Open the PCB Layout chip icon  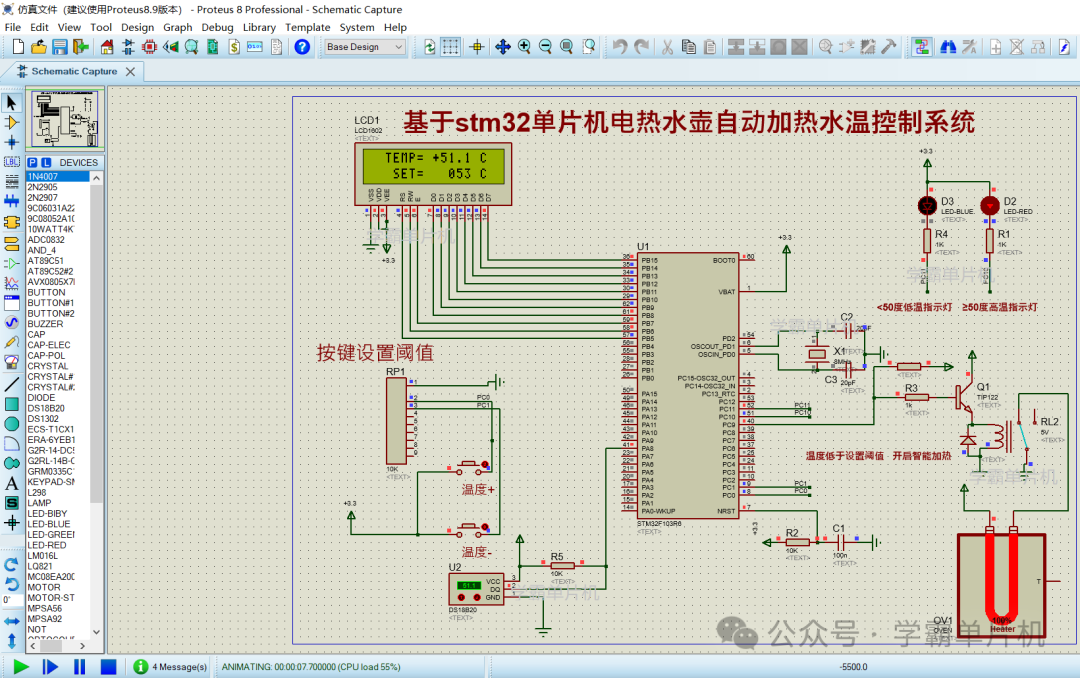coord(149,47)
